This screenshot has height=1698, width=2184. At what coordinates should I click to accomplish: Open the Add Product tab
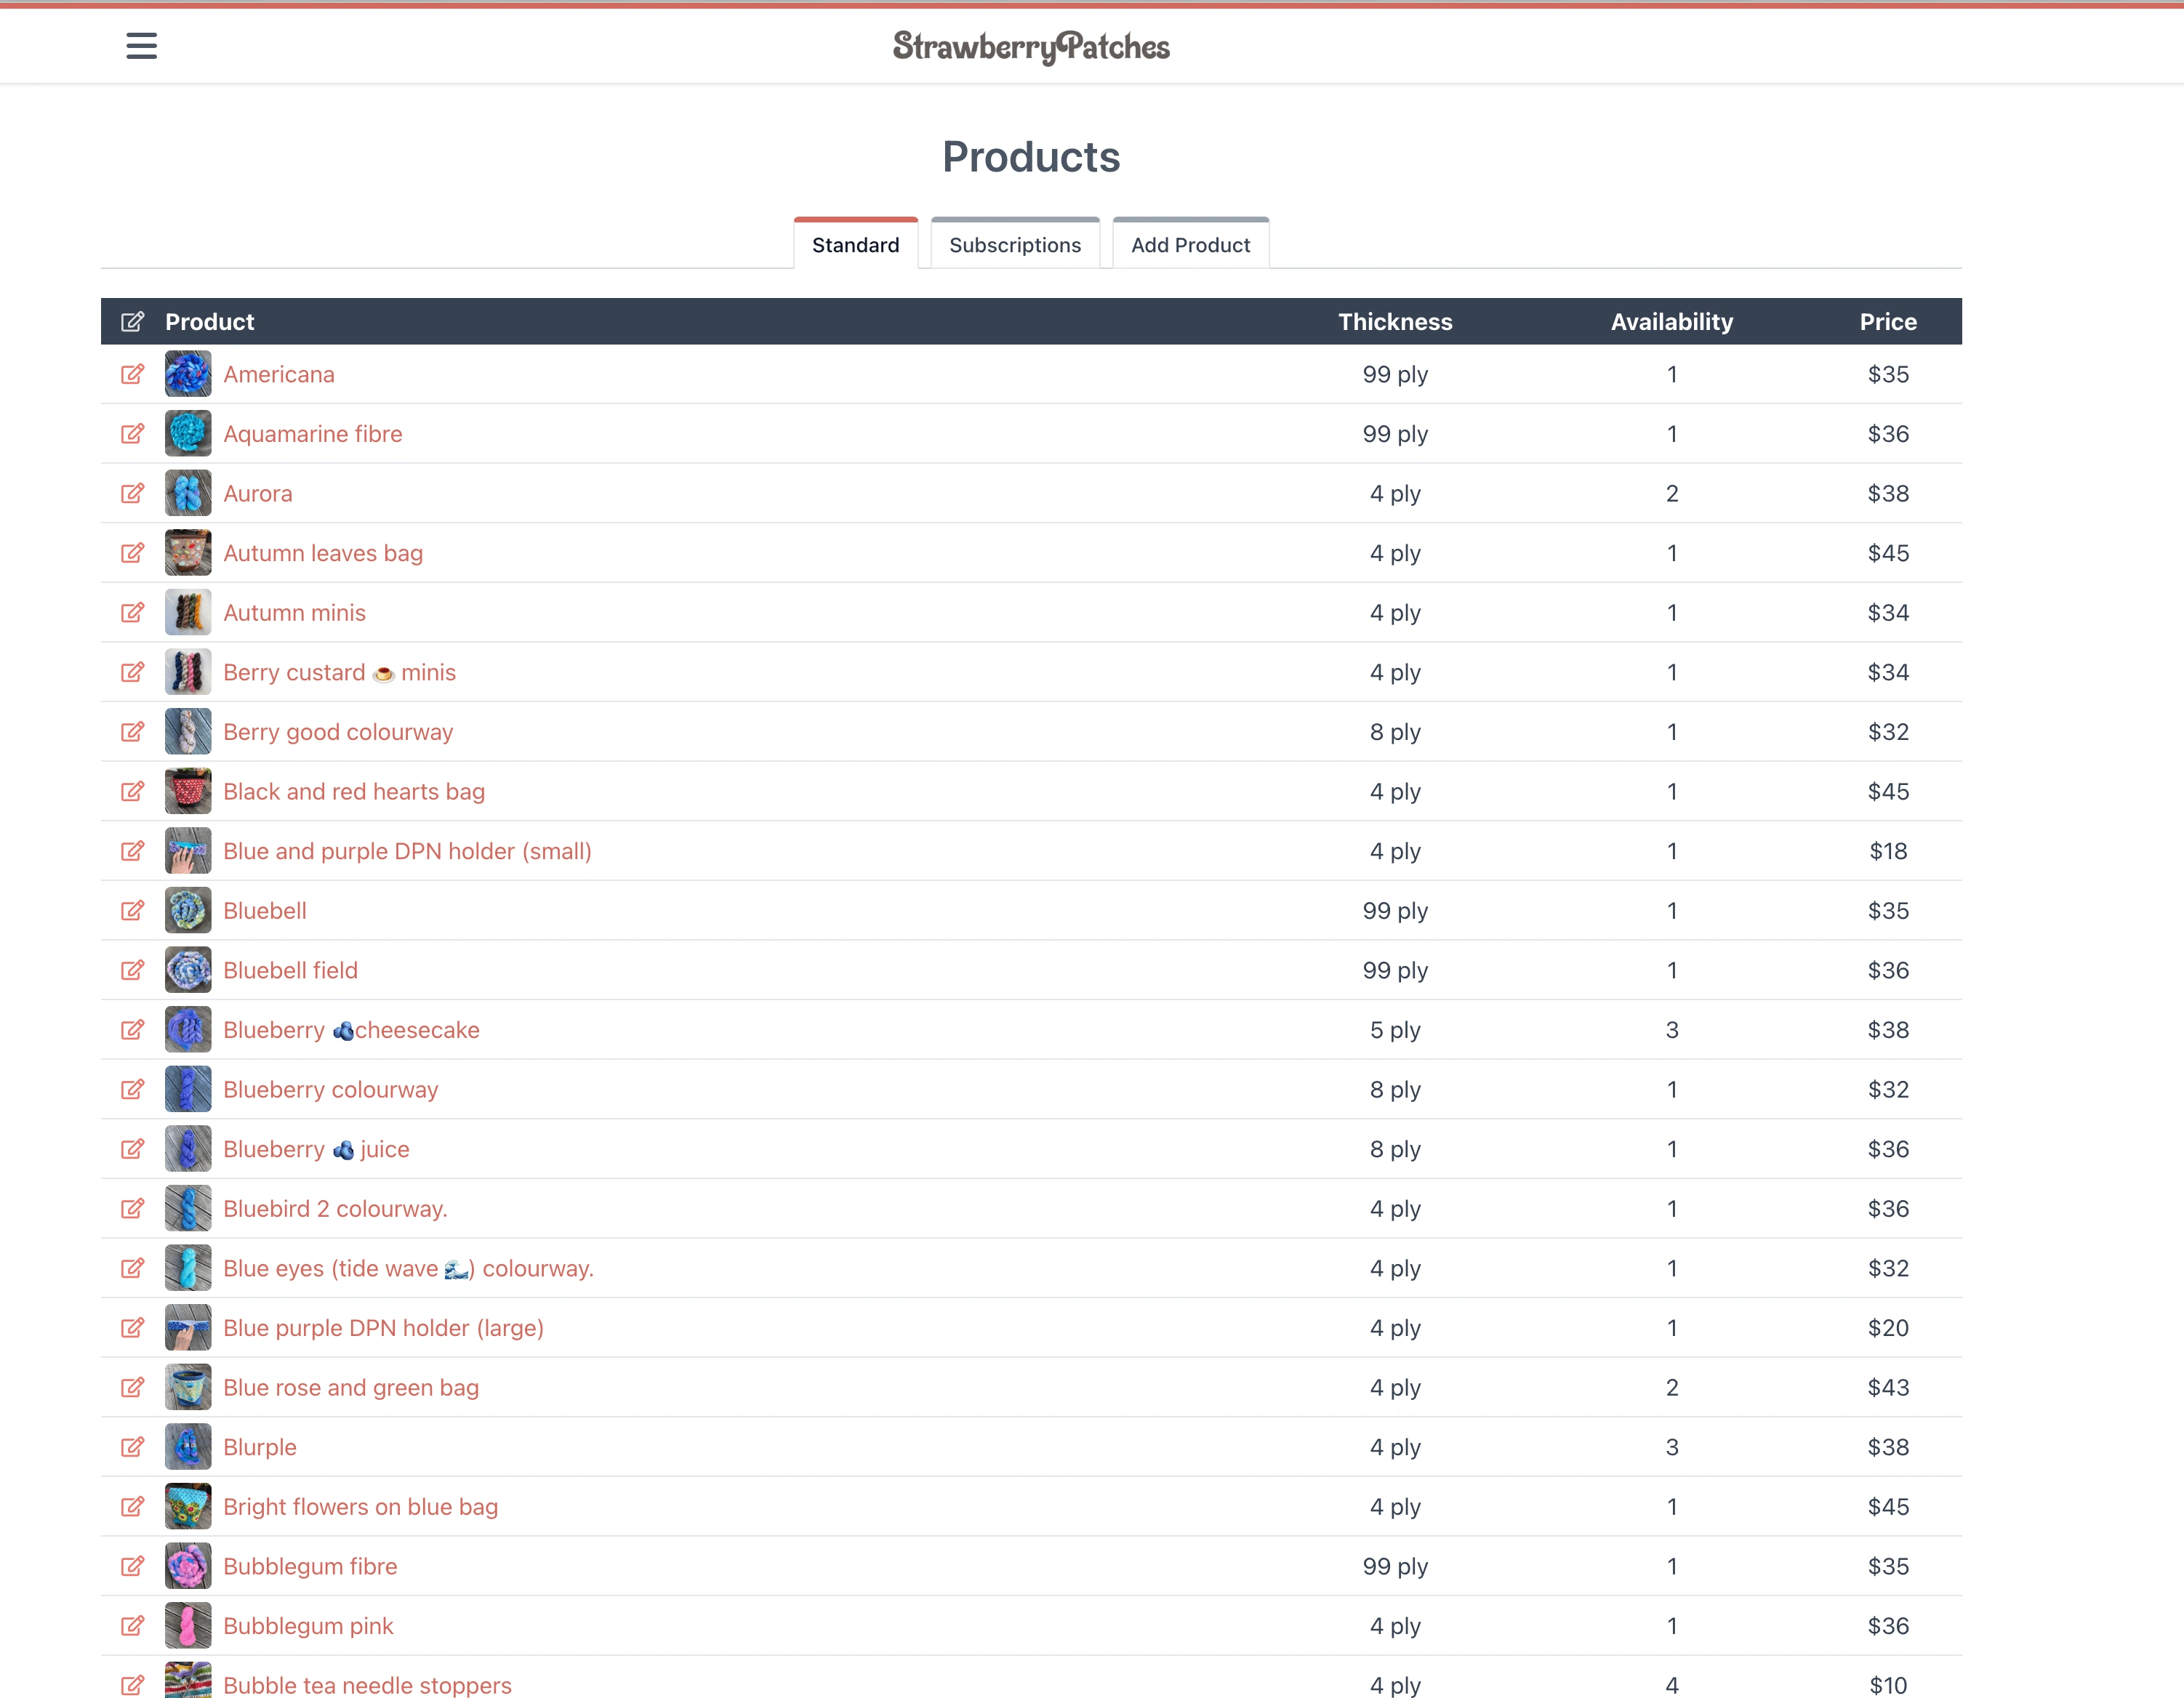tap(1190, 243)
